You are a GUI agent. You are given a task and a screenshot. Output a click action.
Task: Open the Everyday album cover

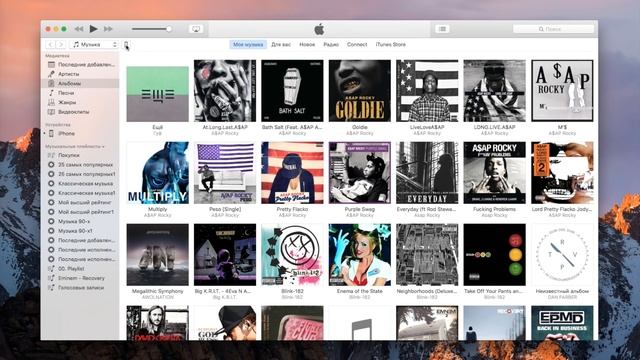coord(427,173)
